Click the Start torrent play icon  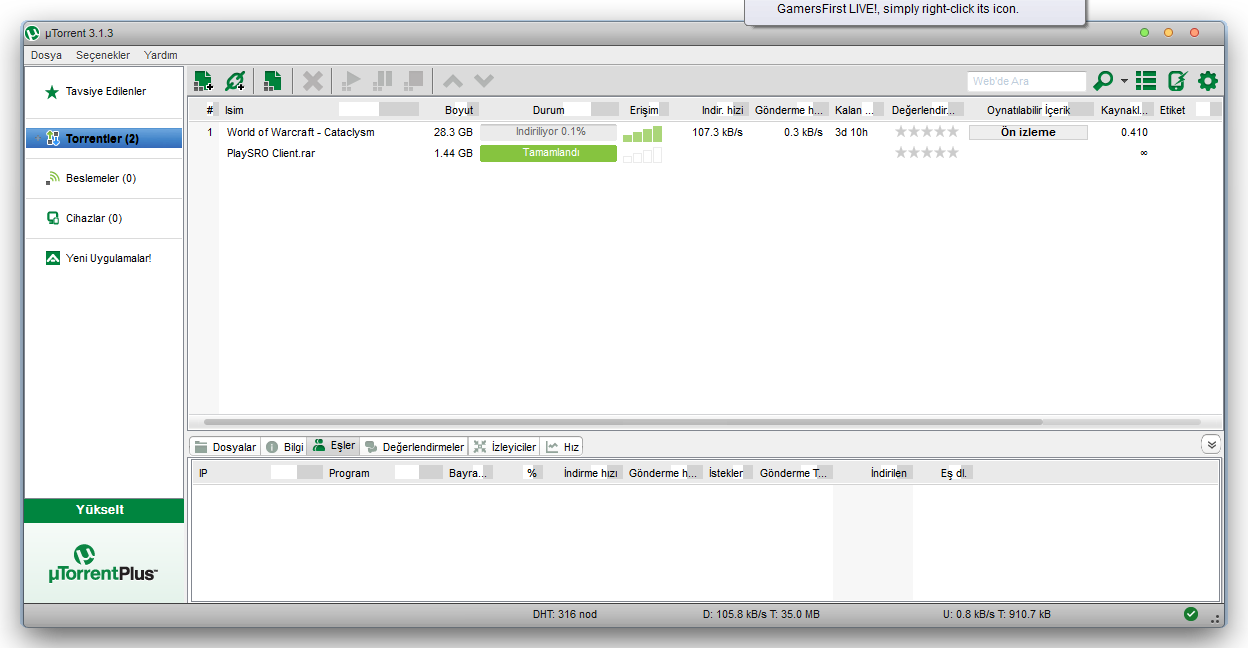[x=351, y=81]
